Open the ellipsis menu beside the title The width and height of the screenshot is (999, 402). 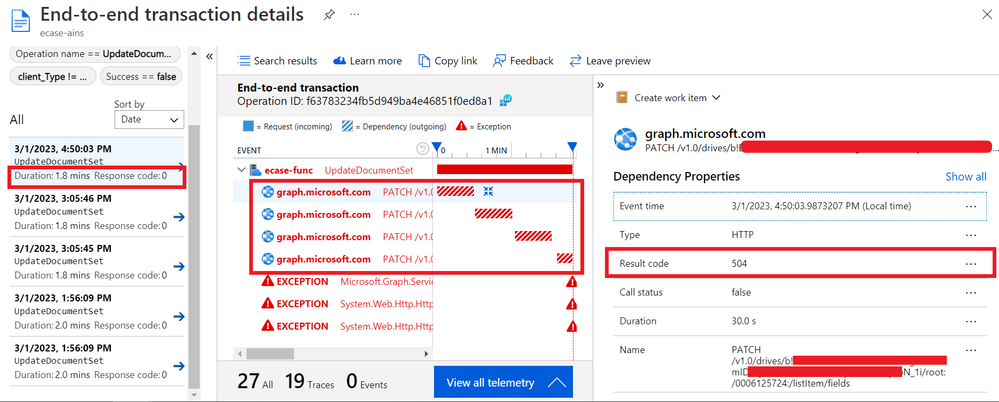[x=354, y=14]
